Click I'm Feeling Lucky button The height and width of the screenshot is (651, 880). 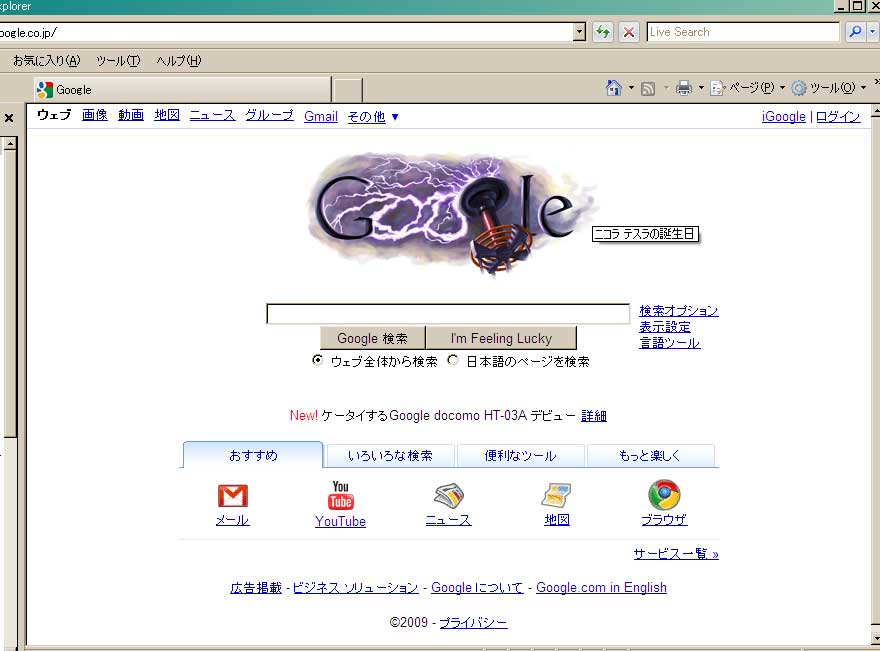point(501,338)
